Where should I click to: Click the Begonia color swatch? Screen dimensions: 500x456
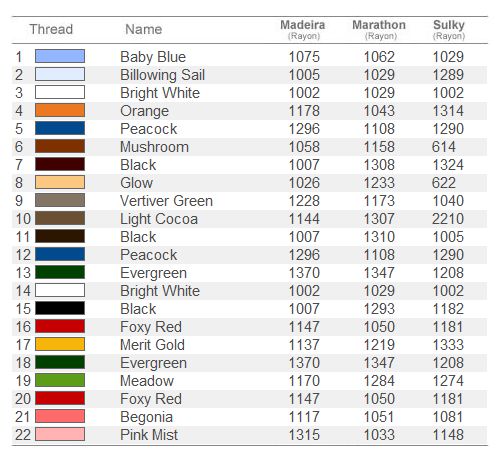pyautogui.click(x=60, y=416)
